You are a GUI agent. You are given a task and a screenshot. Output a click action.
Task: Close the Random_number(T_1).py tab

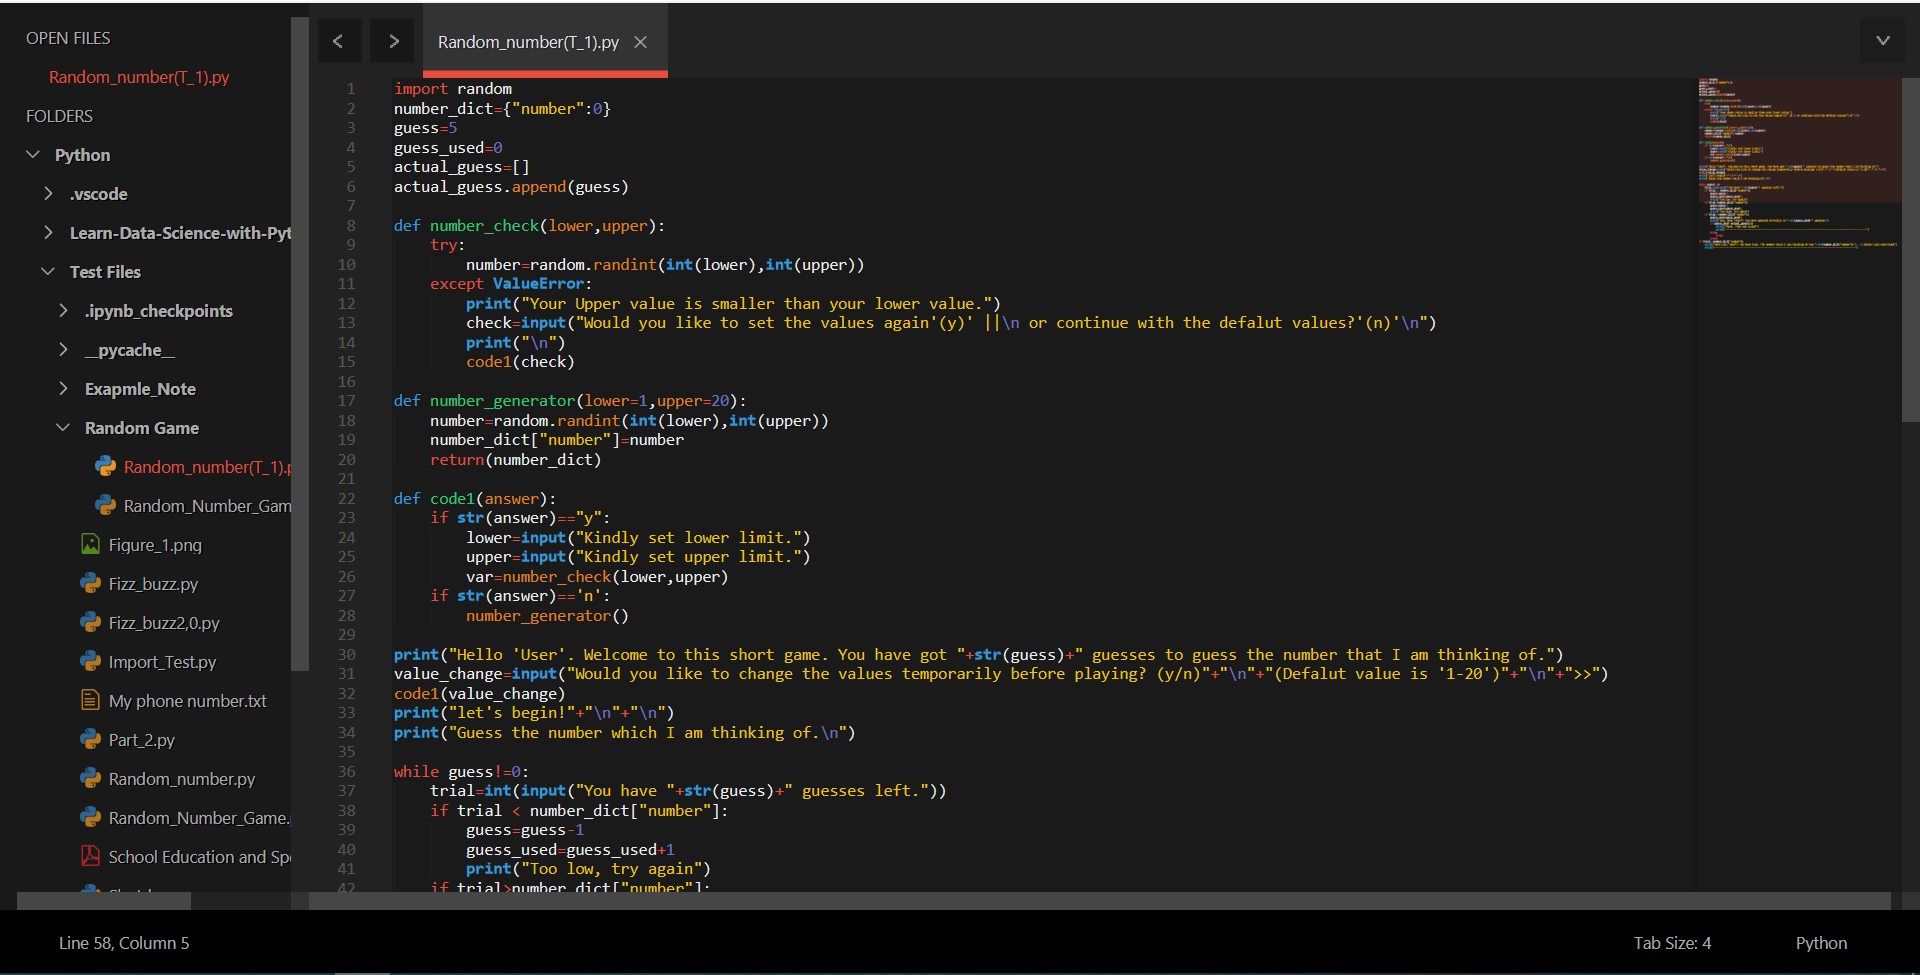click(641, 42)
